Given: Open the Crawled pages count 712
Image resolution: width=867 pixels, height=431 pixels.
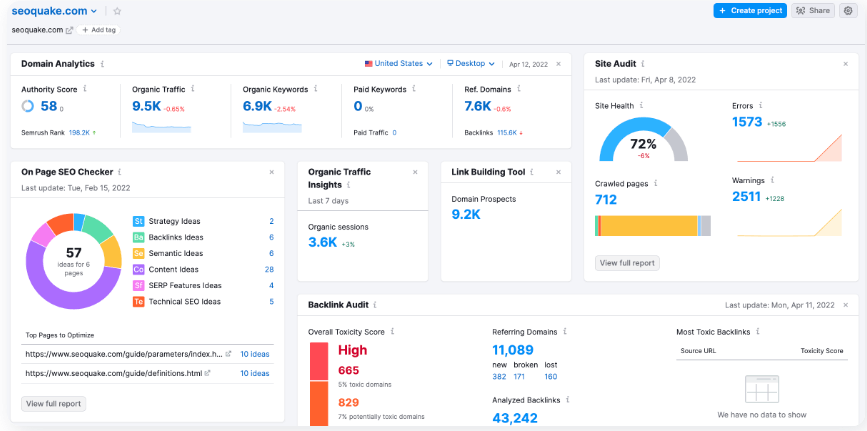Looking at the screenshot, I should point(606,200).
